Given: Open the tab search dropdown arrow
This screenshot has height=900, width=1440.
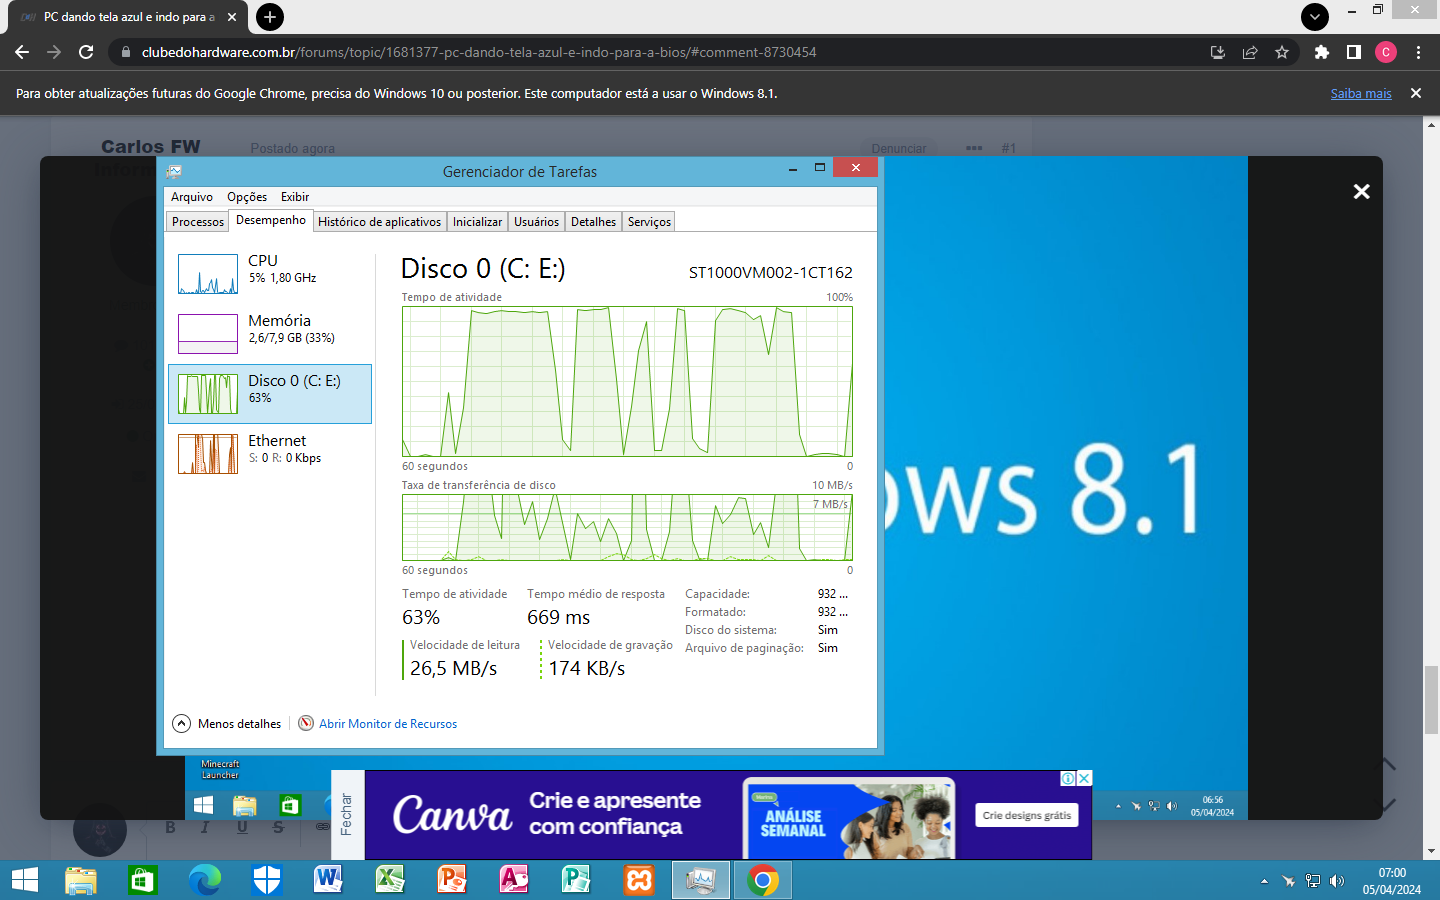Looking at the screenshot, I should (x=1315, y=16).
